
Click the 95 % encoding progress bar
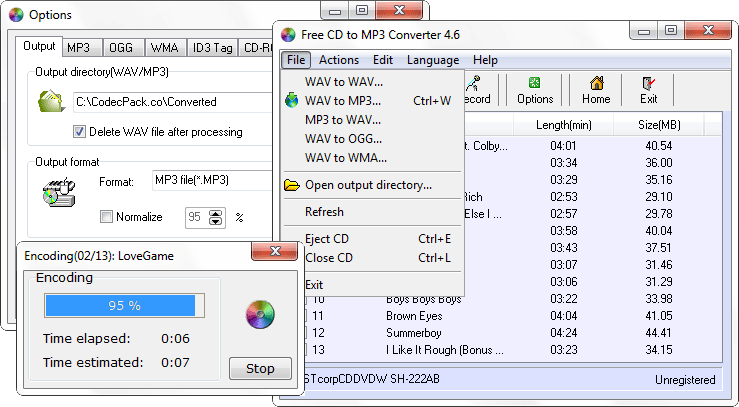click(124, 306)
